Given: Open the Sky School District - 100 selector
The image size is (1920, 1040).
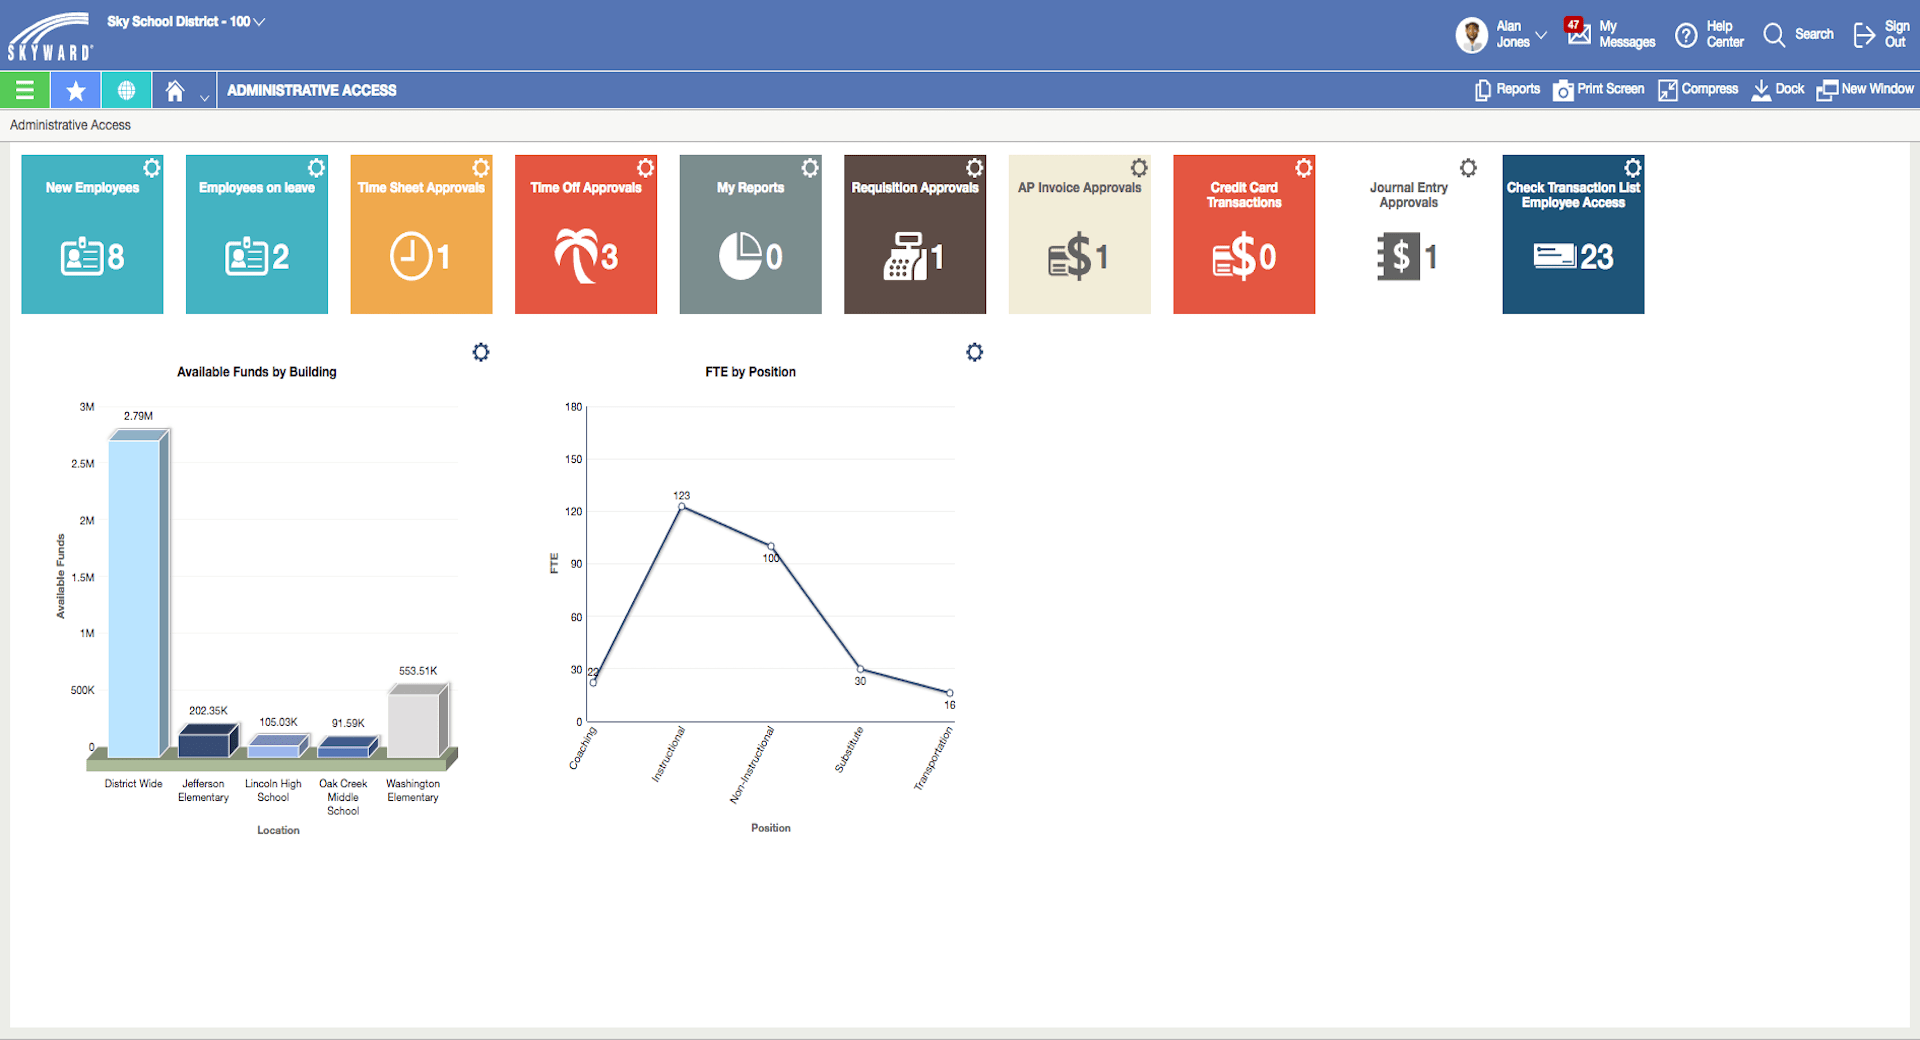Looking at the screenshot, I should (x=186, y=21).
